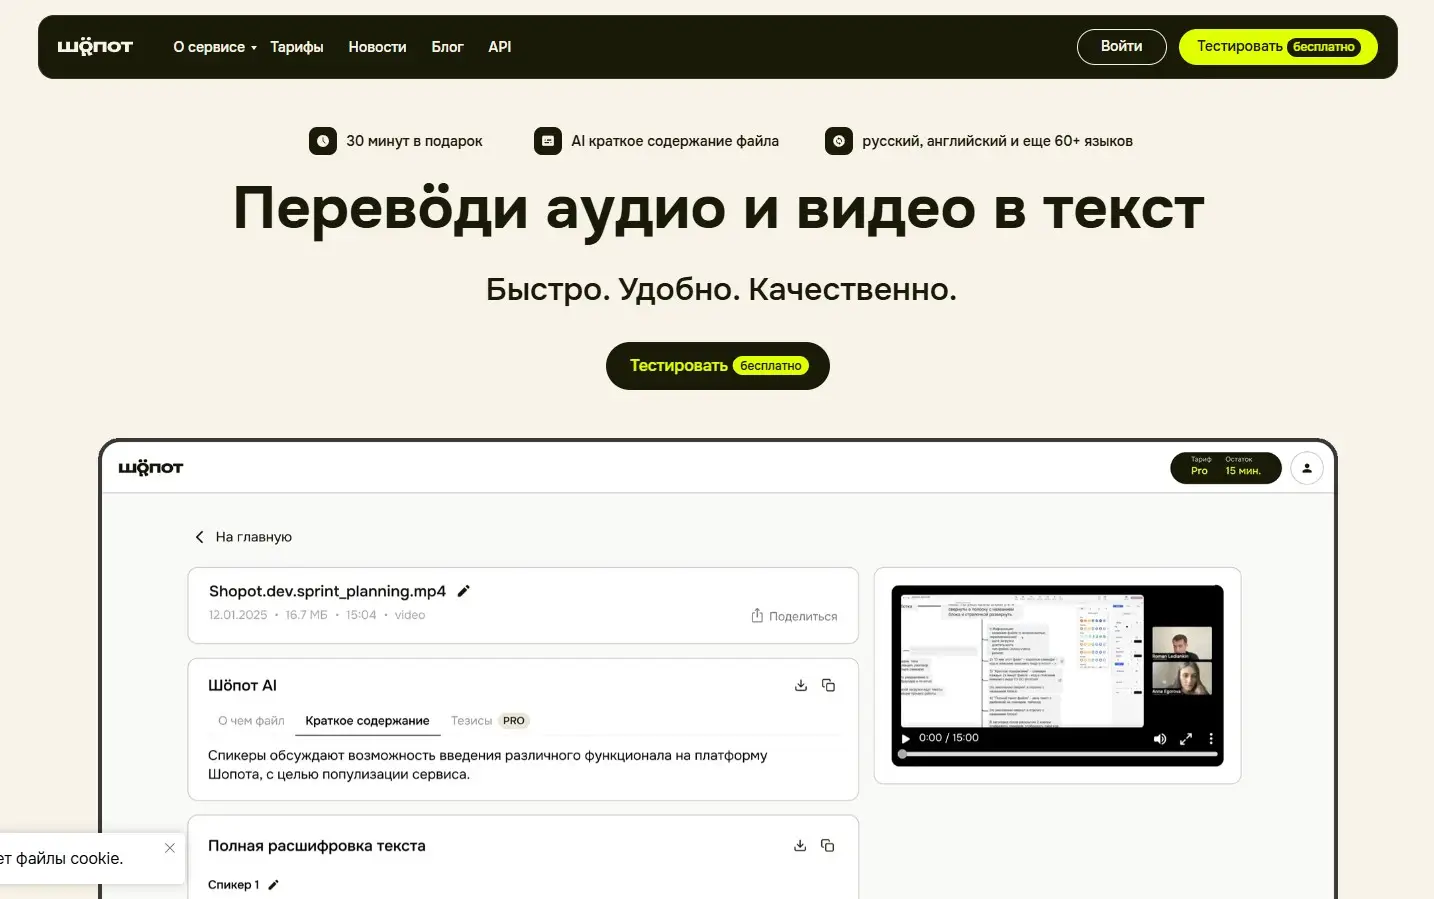Viewport: 1434px width, 899px height.
Task: Download the Шёпот AI summary
Action: coord(801,685)
